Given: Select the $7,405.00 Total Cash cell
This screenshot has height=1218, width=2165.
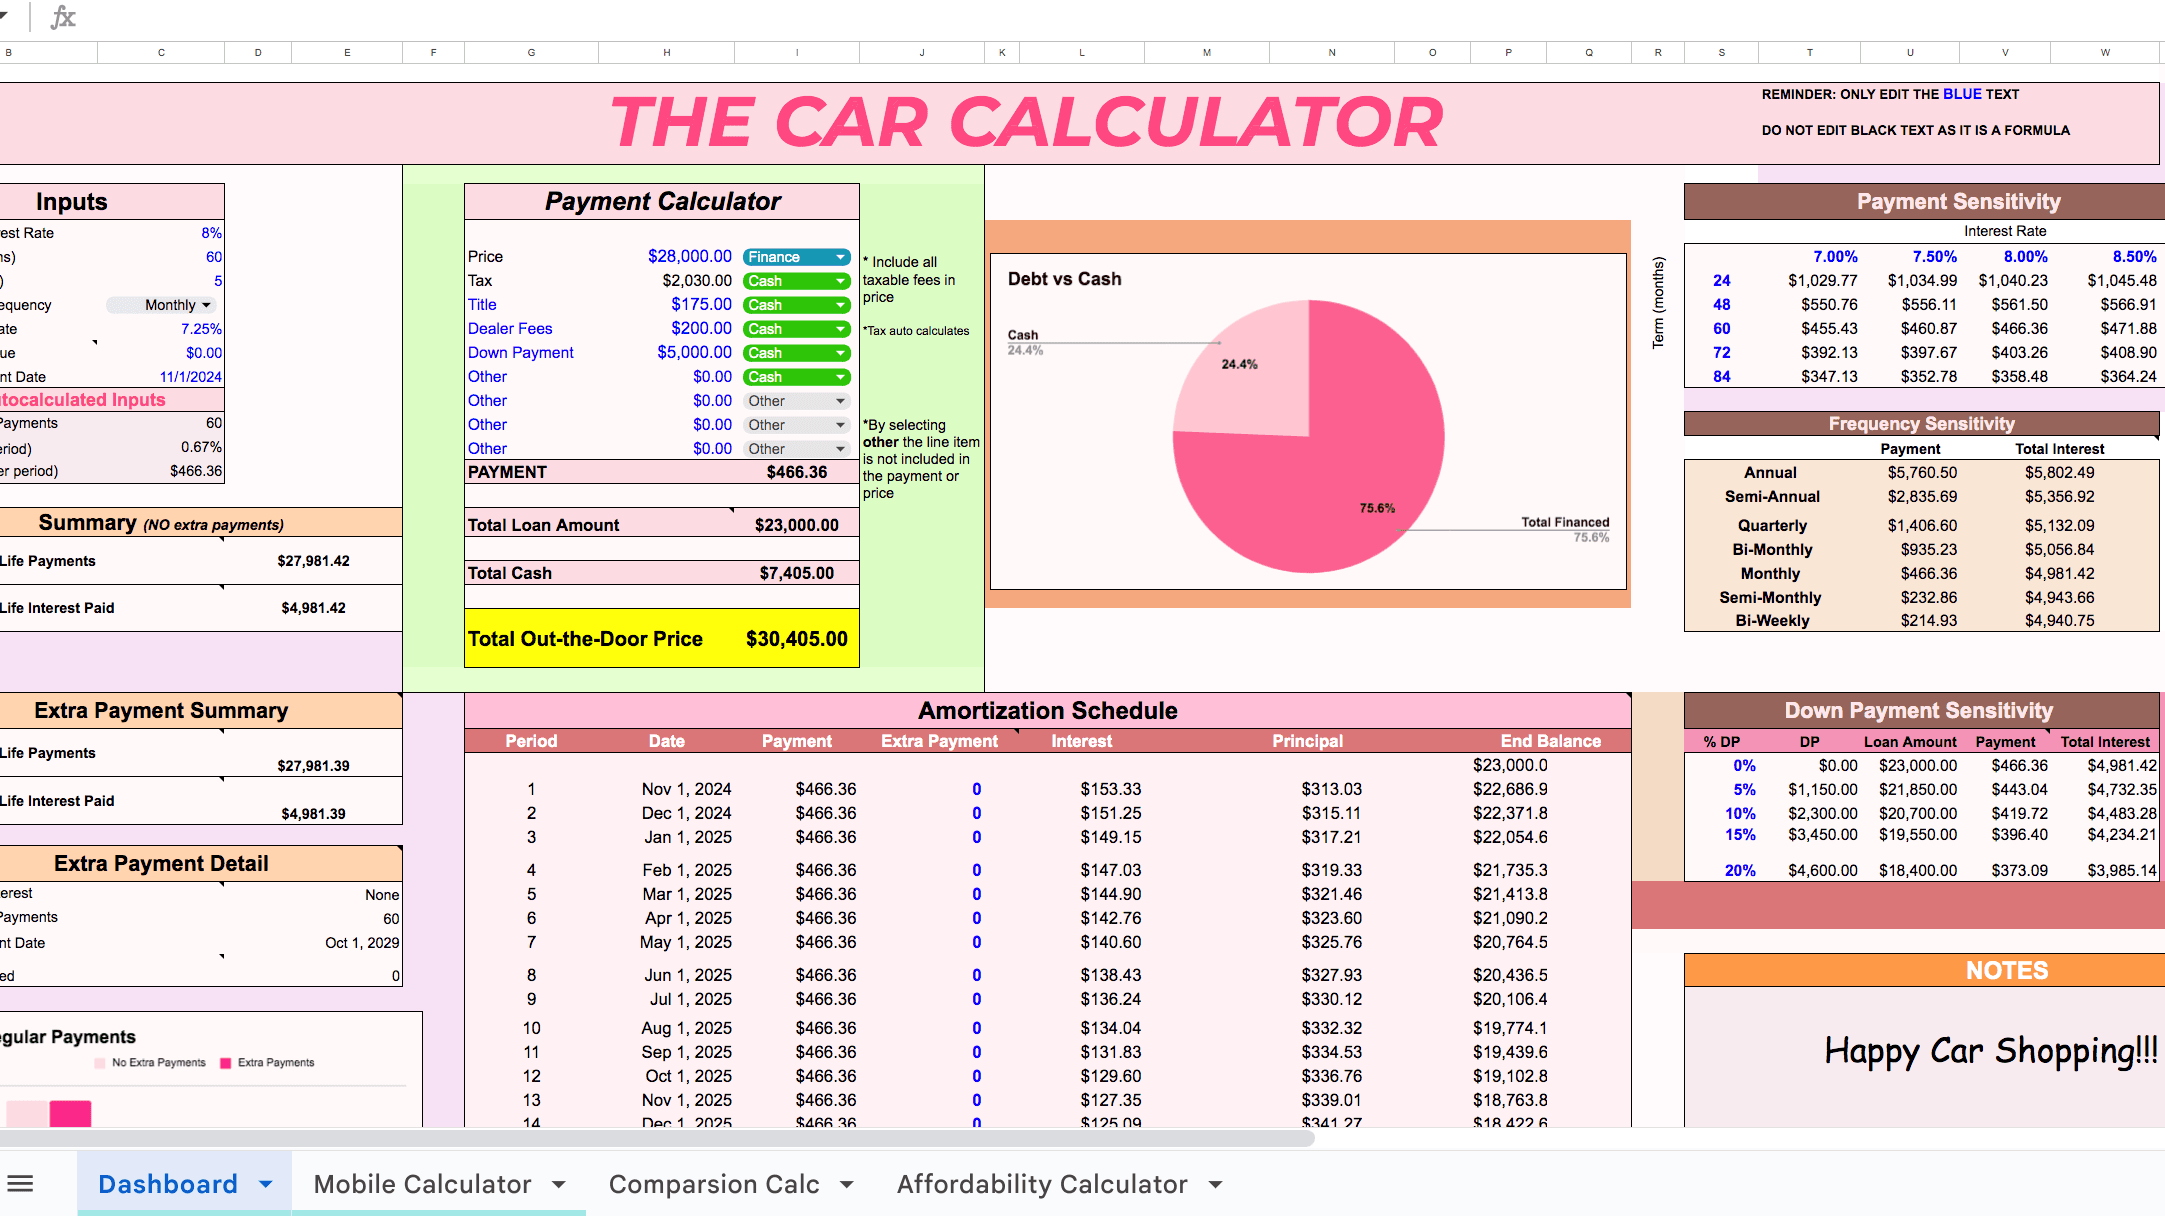Looking at the screenshot, I should pos(796,573).
